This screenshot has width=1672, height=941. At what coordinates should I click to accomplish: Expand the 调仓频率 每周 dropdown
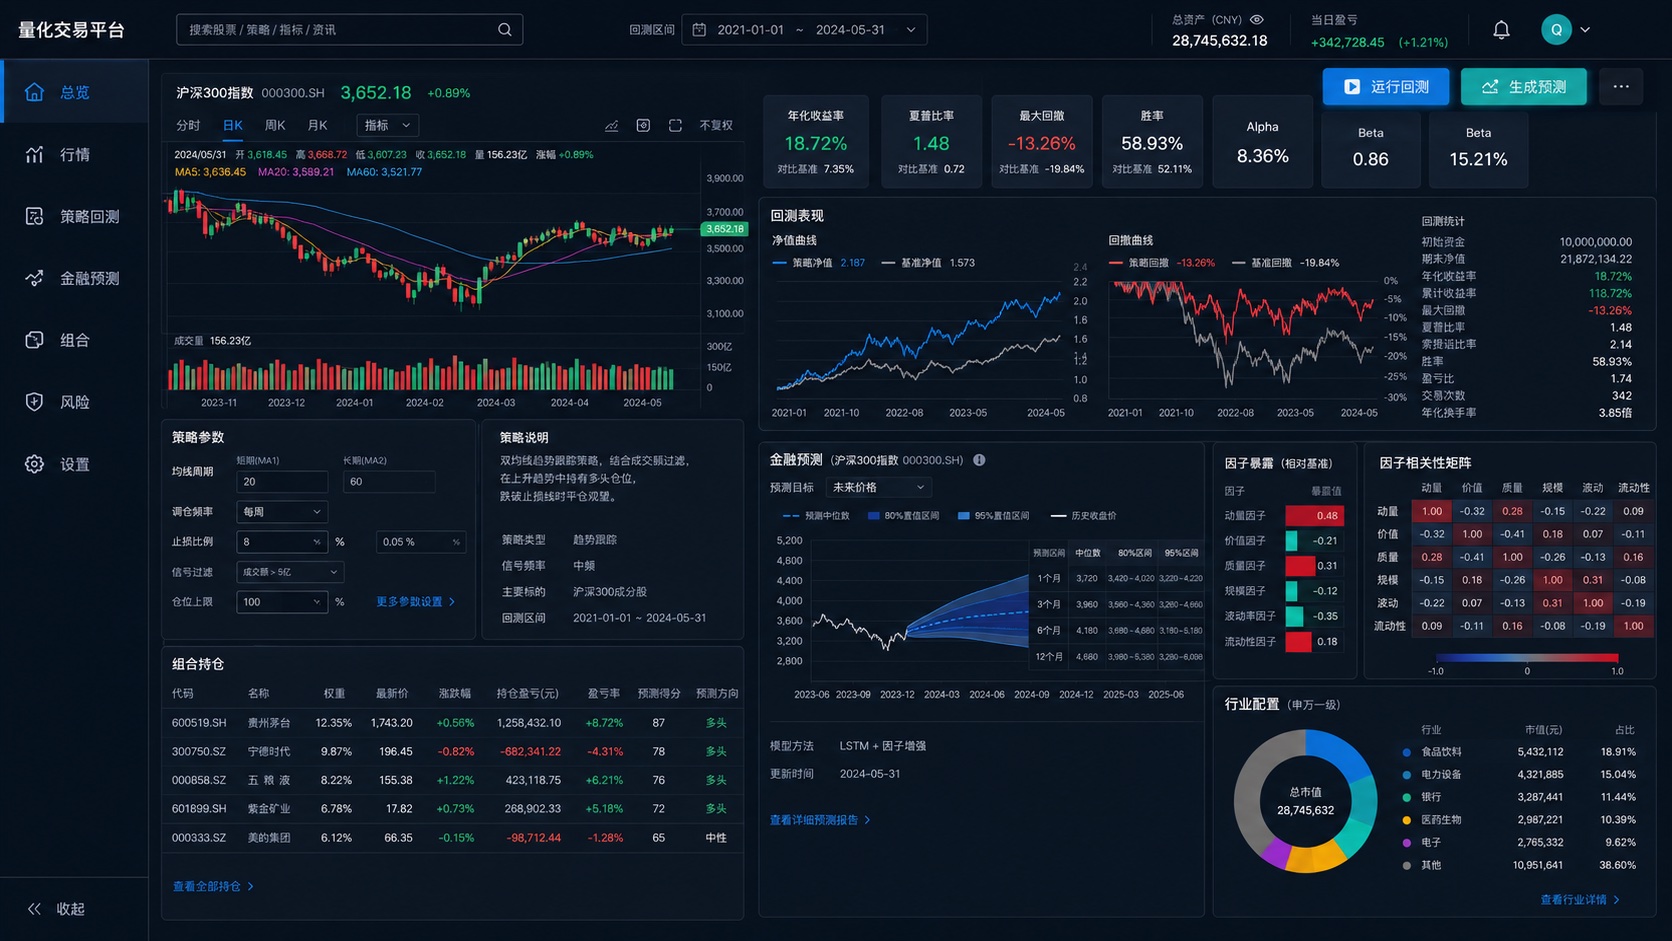tap(282, 512)
